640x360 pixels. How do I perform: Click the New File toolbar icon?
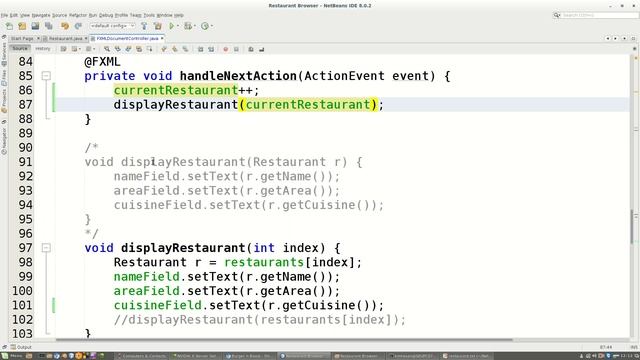point(9,26)
